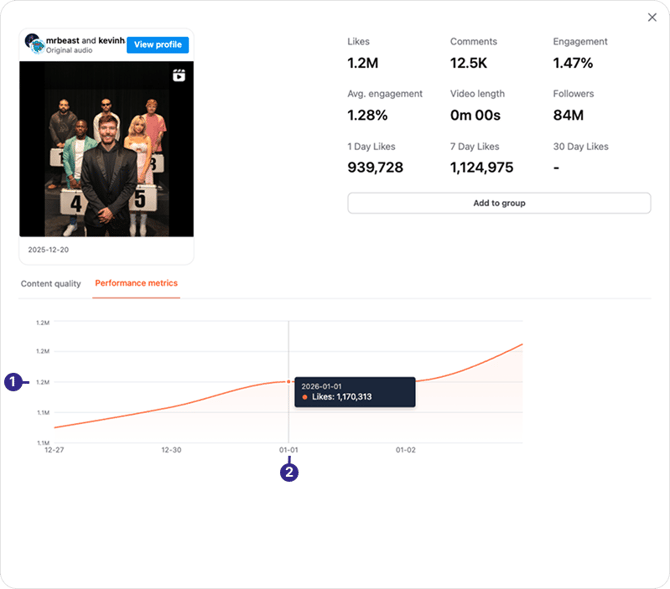Click the Followers 84M statistic
Viewport: 670px width, 589px height.
click(x=568, y=115)
